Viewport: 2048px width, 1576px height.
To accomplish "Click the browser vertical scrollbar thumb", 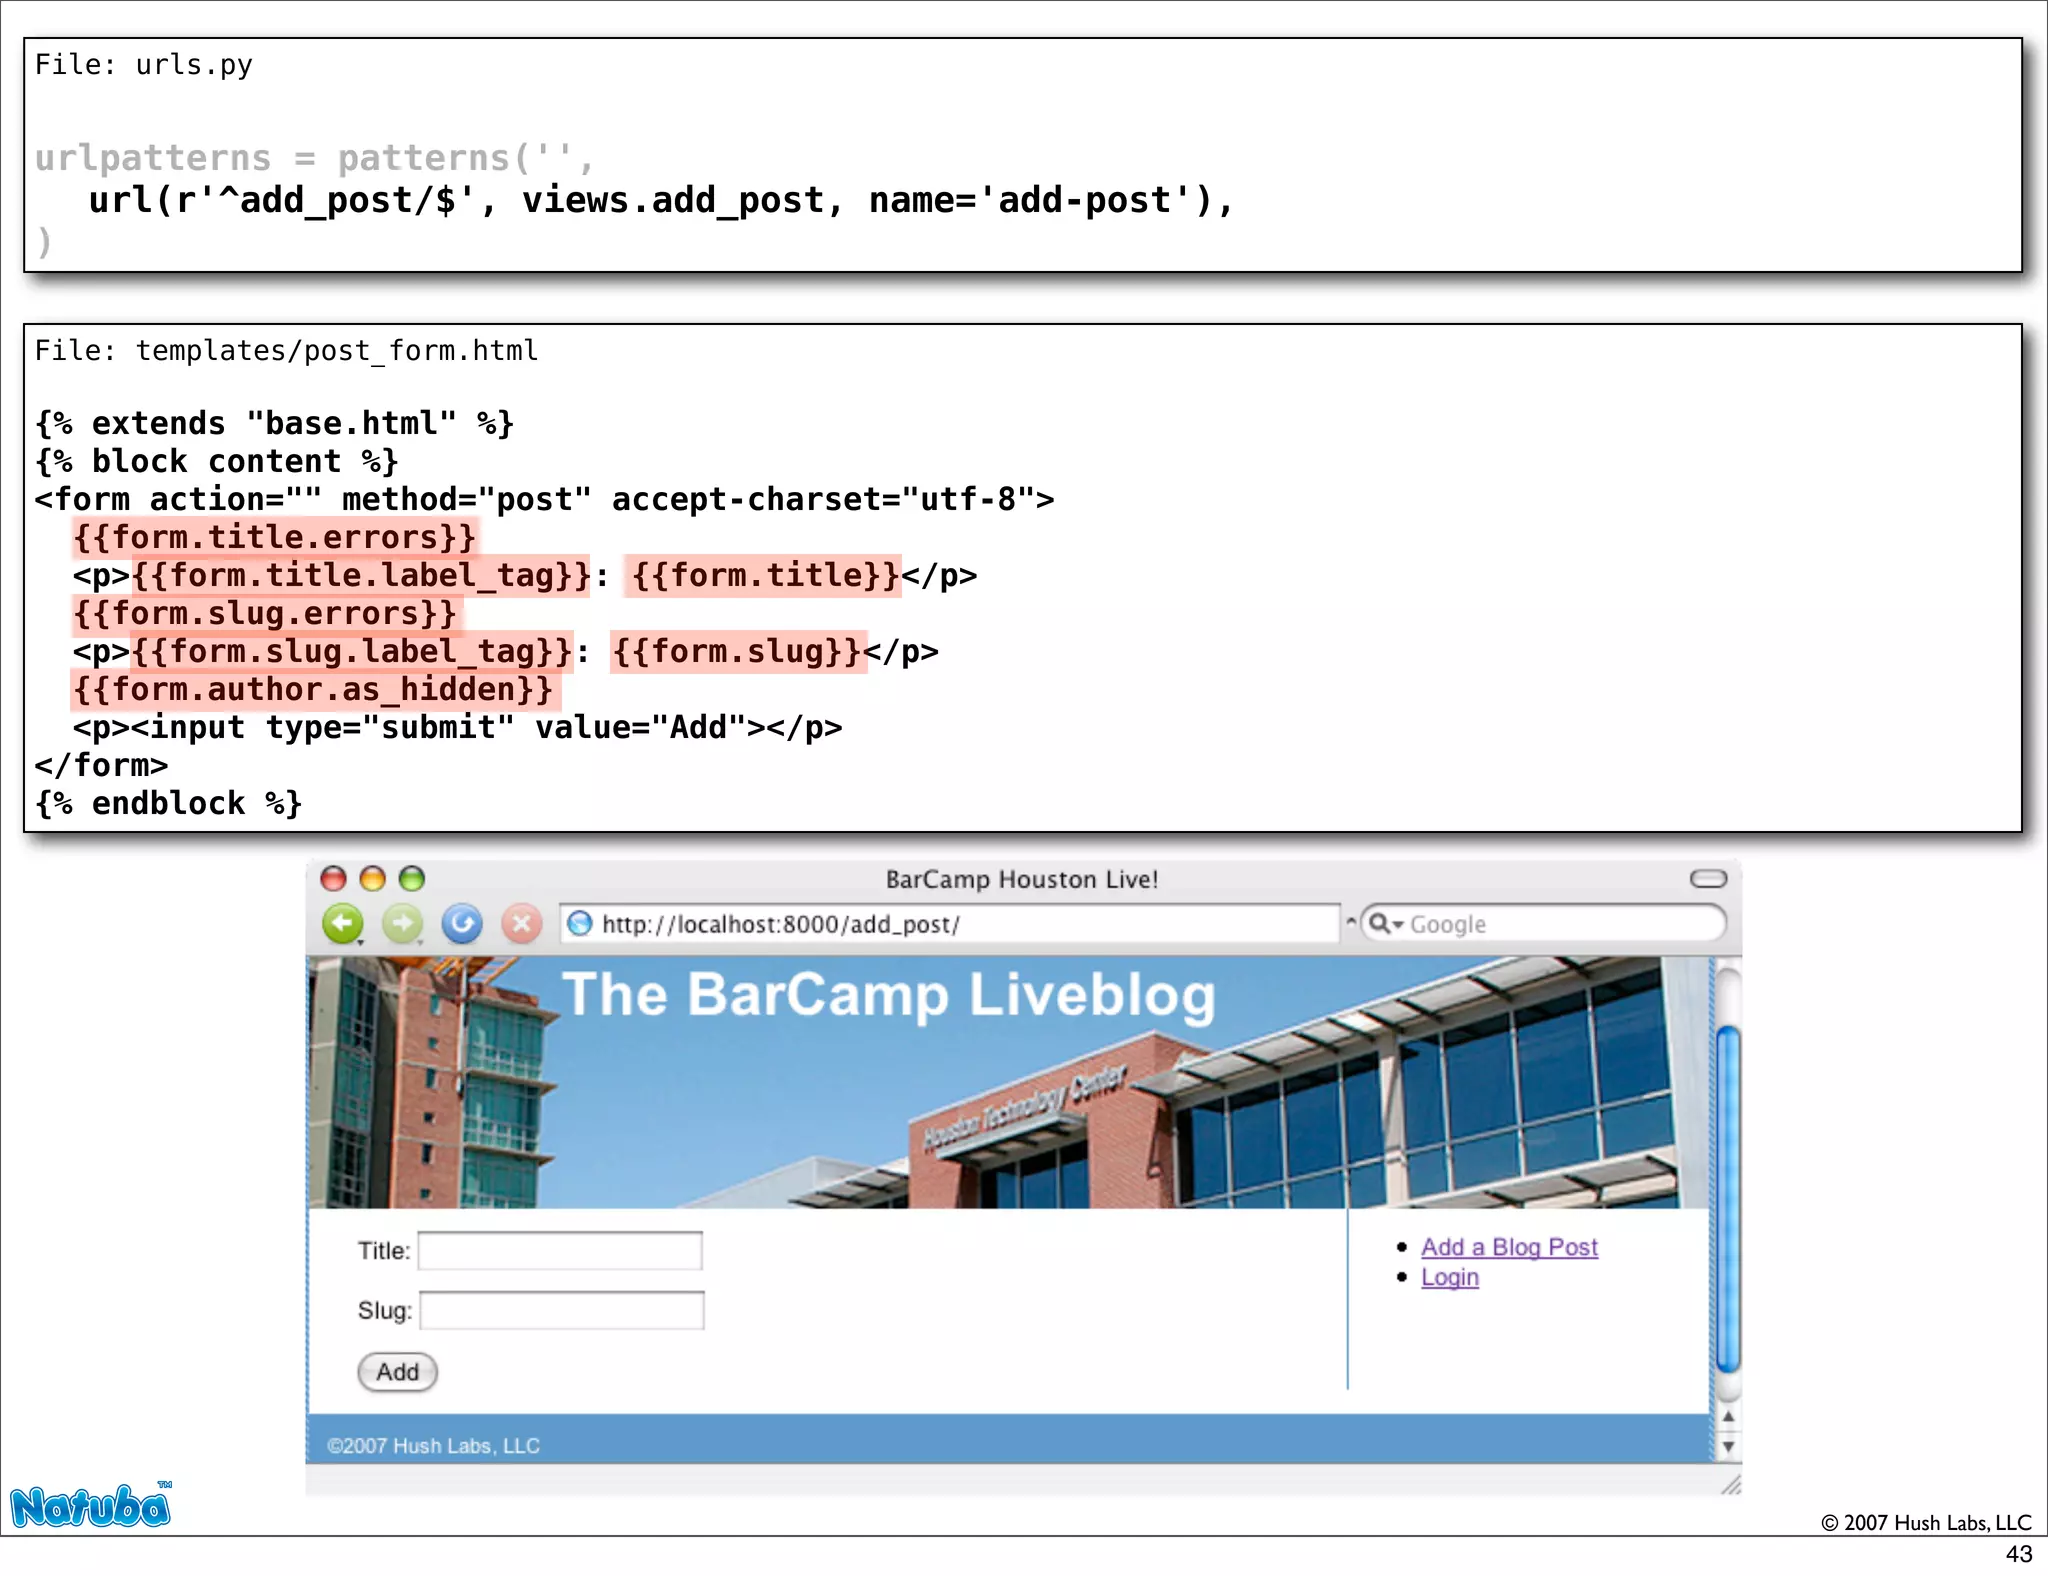I will 1728,1198.
